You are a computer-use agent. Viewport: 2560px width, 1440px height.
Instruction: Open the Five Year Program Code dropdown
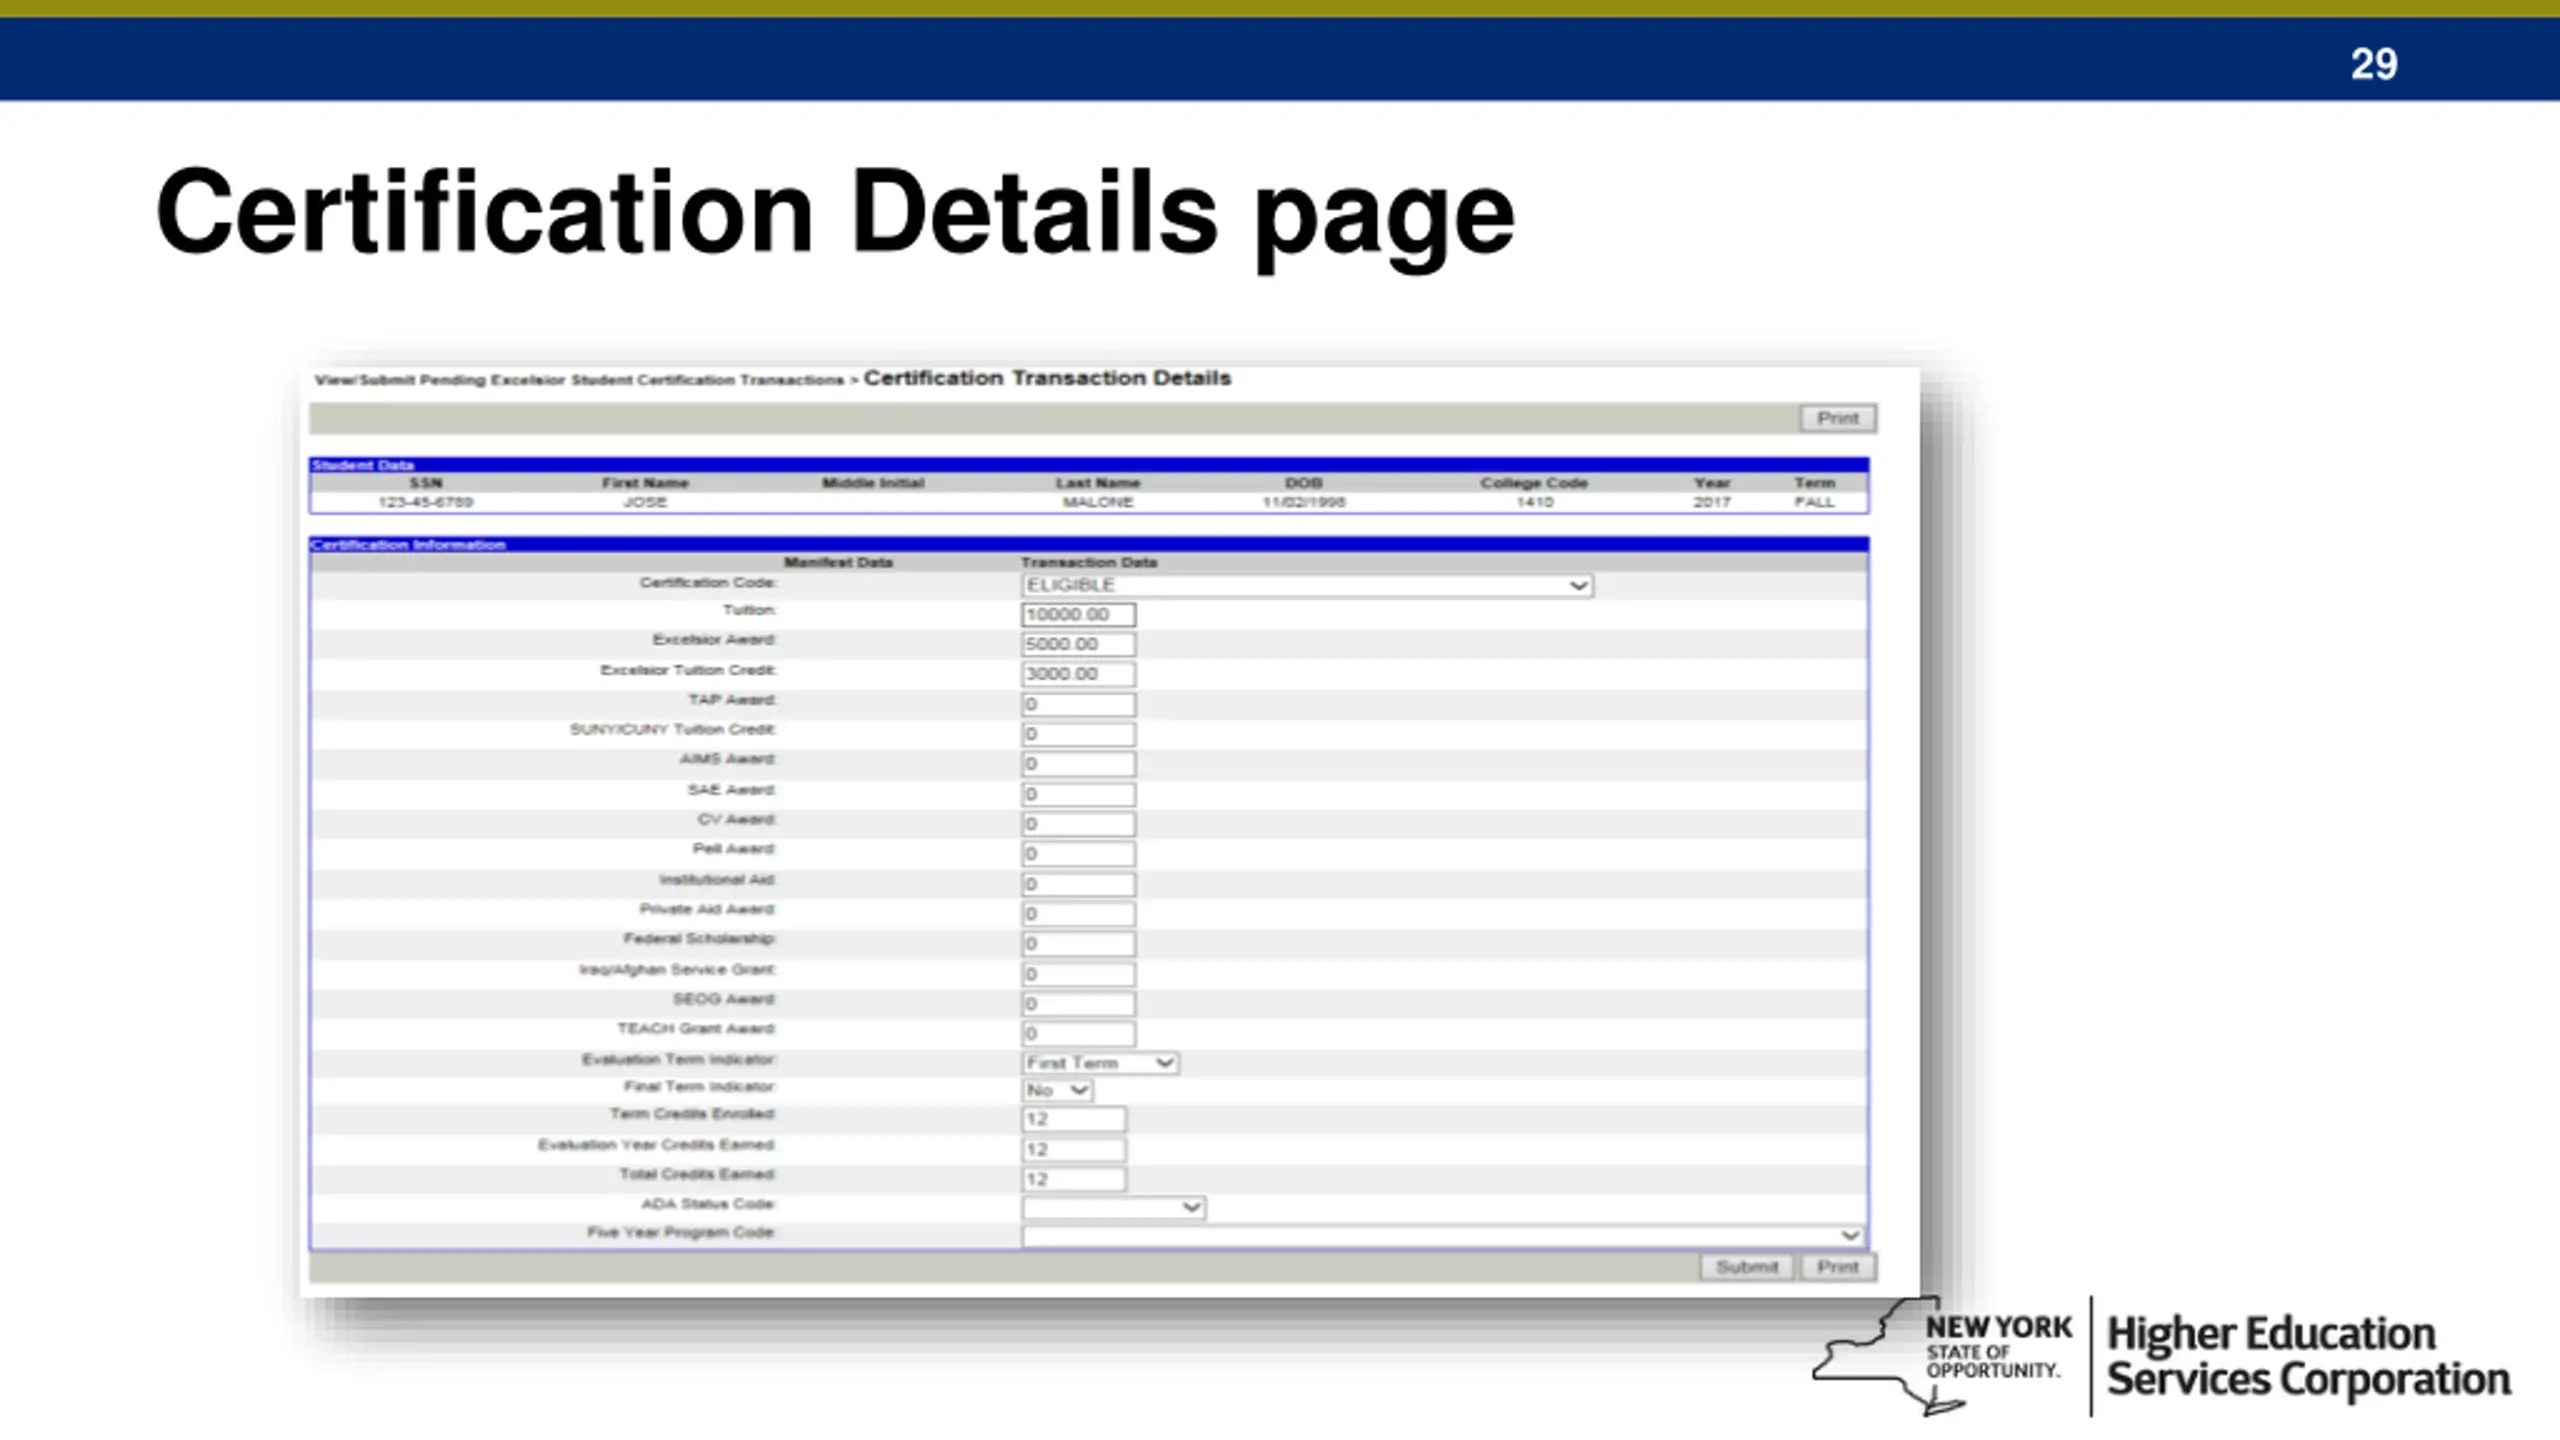(x=1442, y=1236)
